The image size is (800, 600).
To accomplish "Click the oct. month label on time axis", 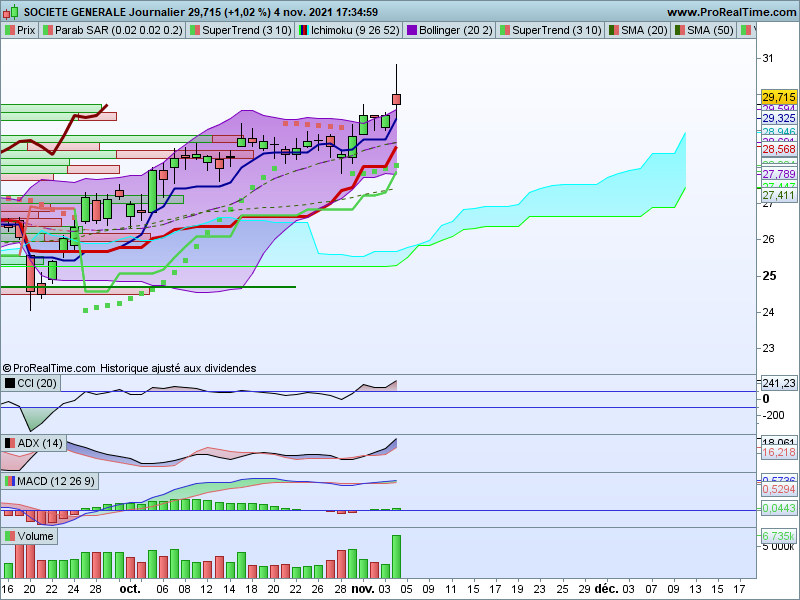I will pos(130,589).
